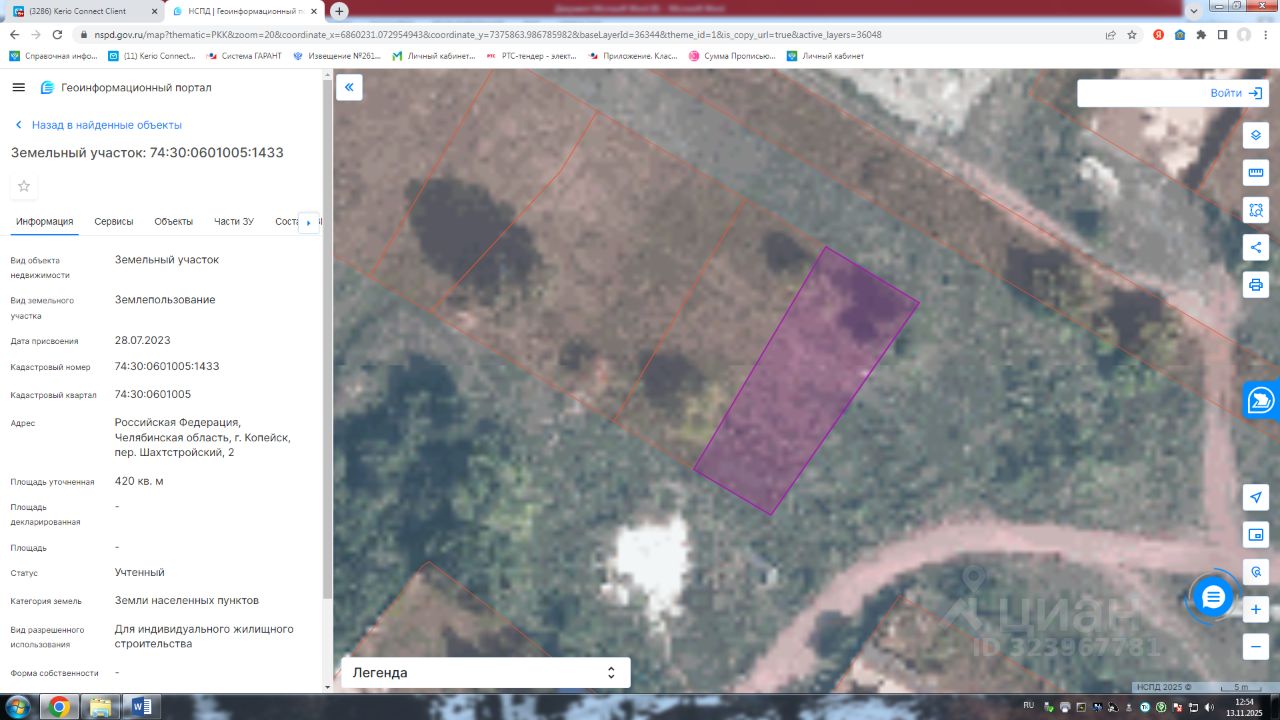Click the Windows Start button
The height and width of the screenshot is (720, 1280).
pyautogui.click(x=19, y=707)
